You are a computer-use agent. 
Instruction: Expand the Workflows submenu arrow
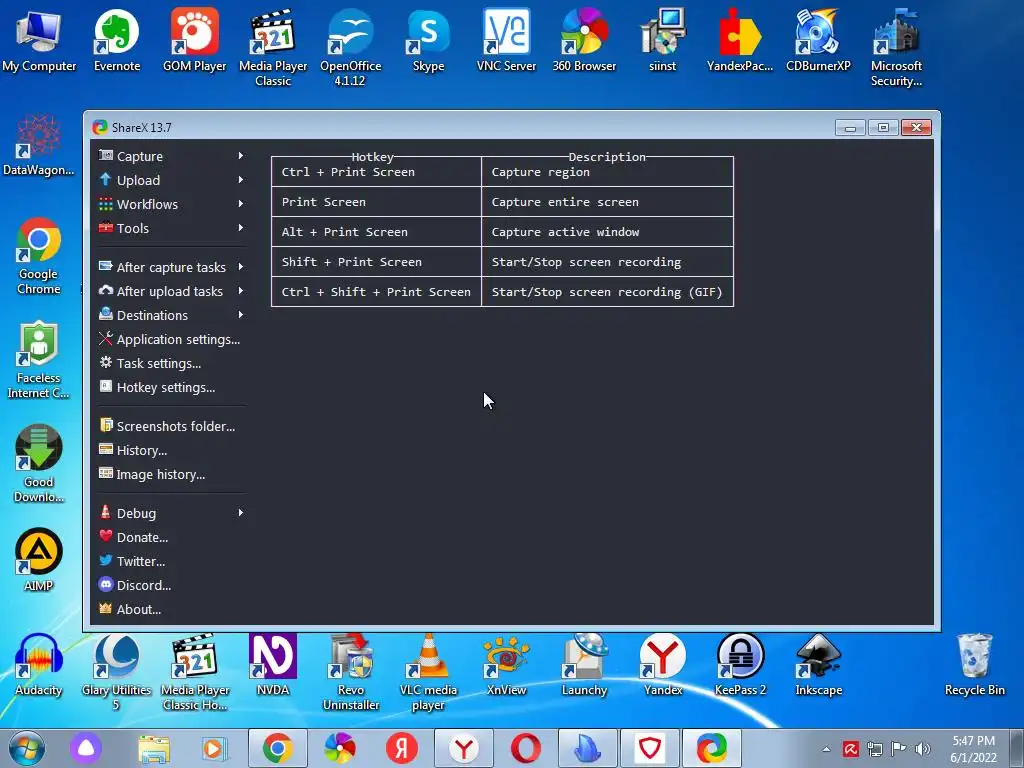(x=240, y=204)
